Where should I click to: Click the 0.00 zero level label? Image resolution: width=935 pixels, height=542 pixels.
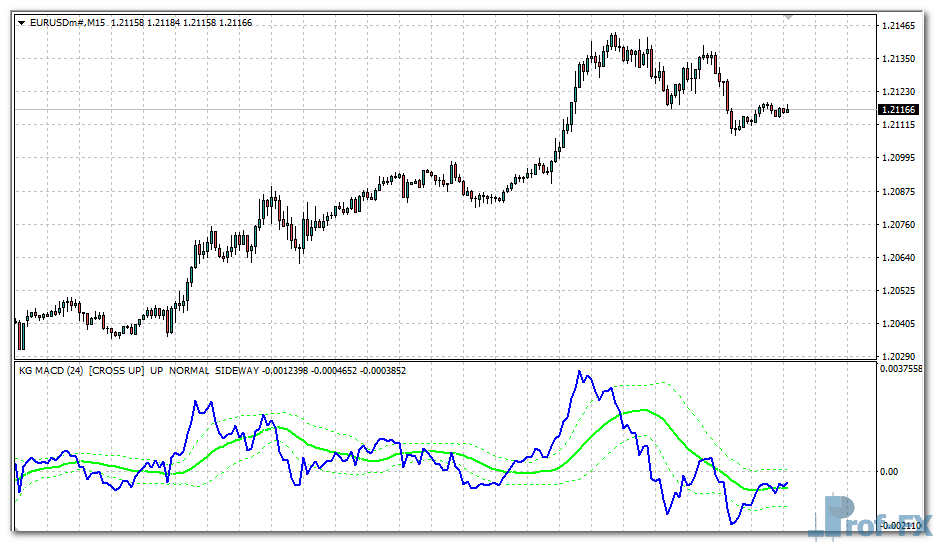(890, 471)
